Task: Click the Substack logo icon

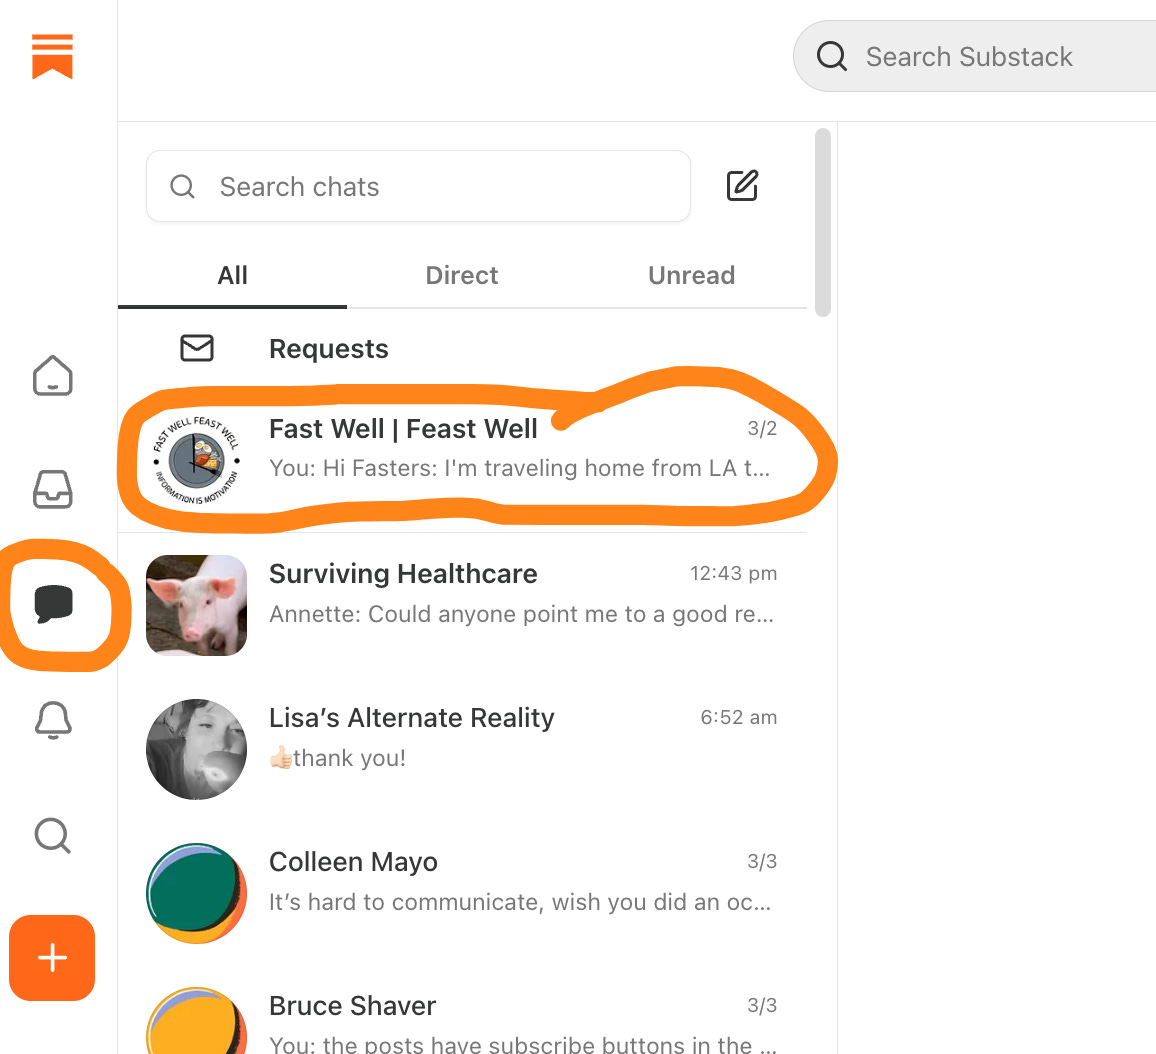Action: click(x=52, y=56)
